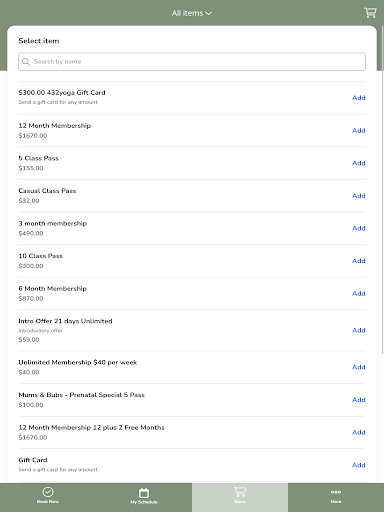Add the $300.00 432yoga Gift Card
Image resolution: width=384 pixels, height=512 pixels.
359,98
